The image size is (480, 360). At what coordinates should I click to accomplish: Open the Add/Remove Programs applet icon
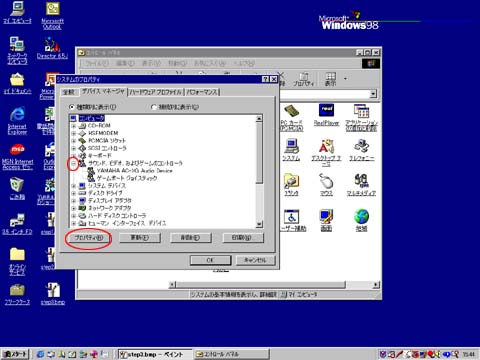coord(361,112)
